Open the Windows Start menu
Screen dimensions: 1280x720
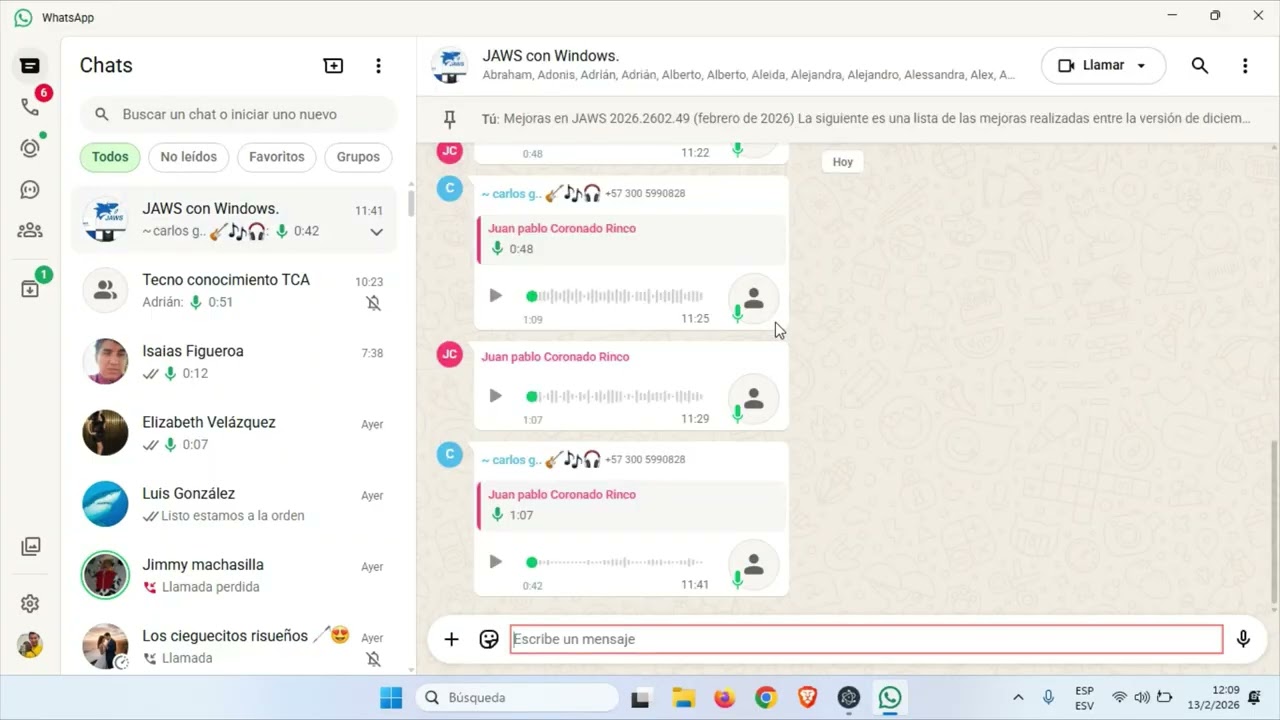391,698
